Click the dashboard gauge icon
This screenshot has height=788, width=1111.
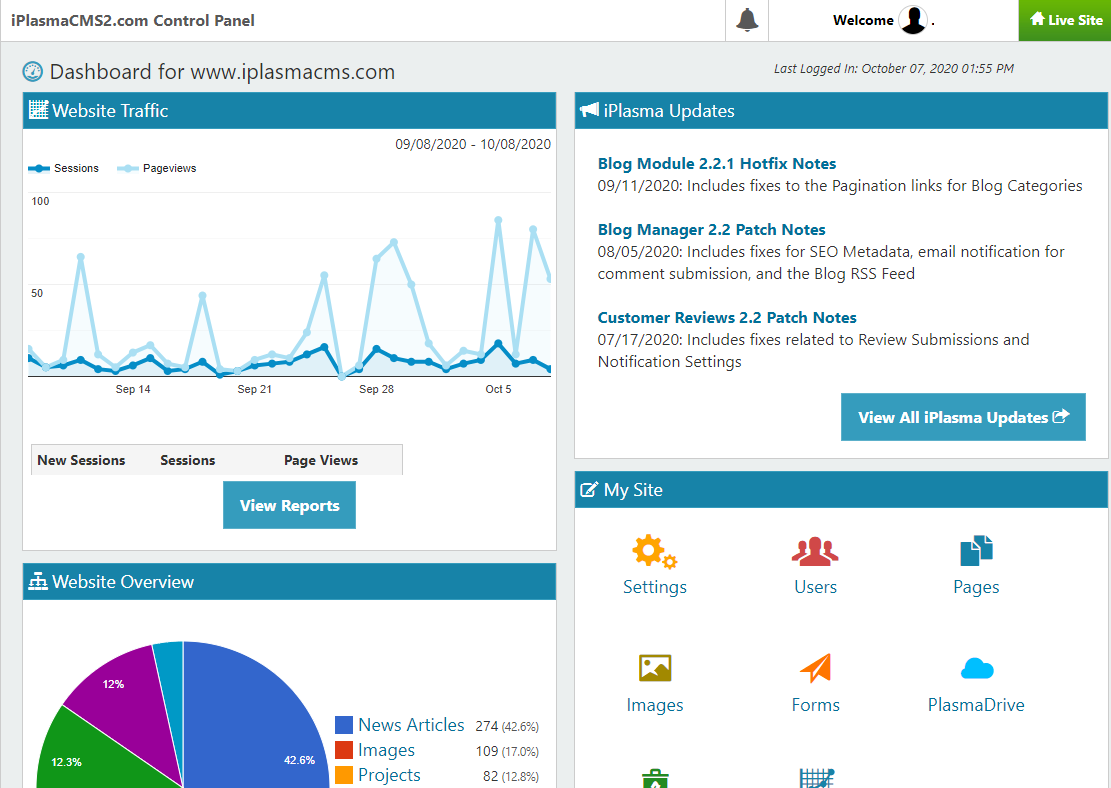coord(33,72)
